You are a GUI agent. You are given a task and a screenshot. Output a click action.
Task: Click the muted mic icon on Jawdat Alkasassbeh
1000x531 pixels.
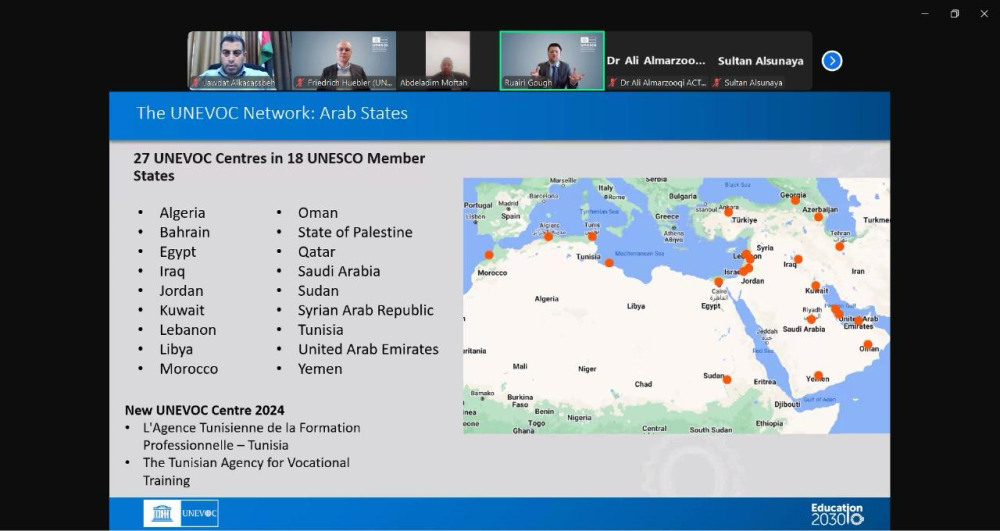click(196, 83)
